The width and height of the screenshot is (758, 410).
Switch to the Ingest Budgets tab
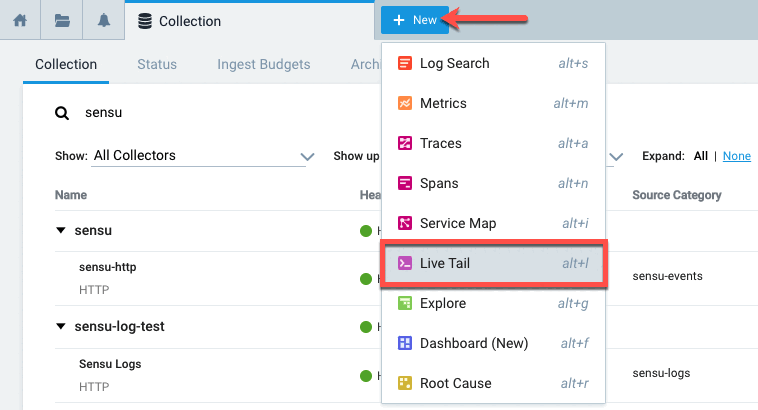tap(263, 64)
